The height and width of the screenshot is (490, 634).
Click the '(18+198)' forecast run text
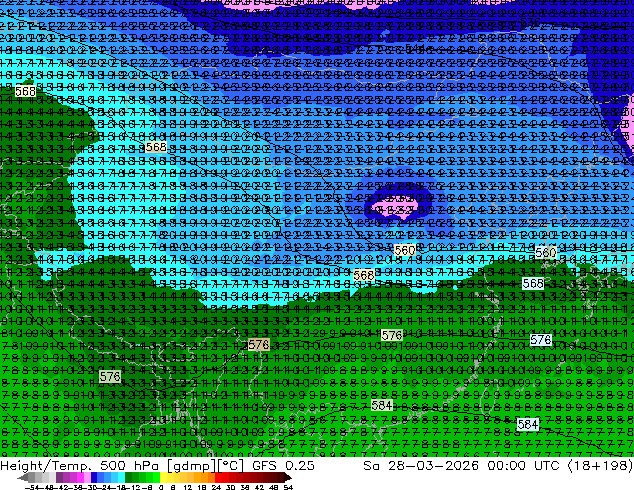(600, 466)
